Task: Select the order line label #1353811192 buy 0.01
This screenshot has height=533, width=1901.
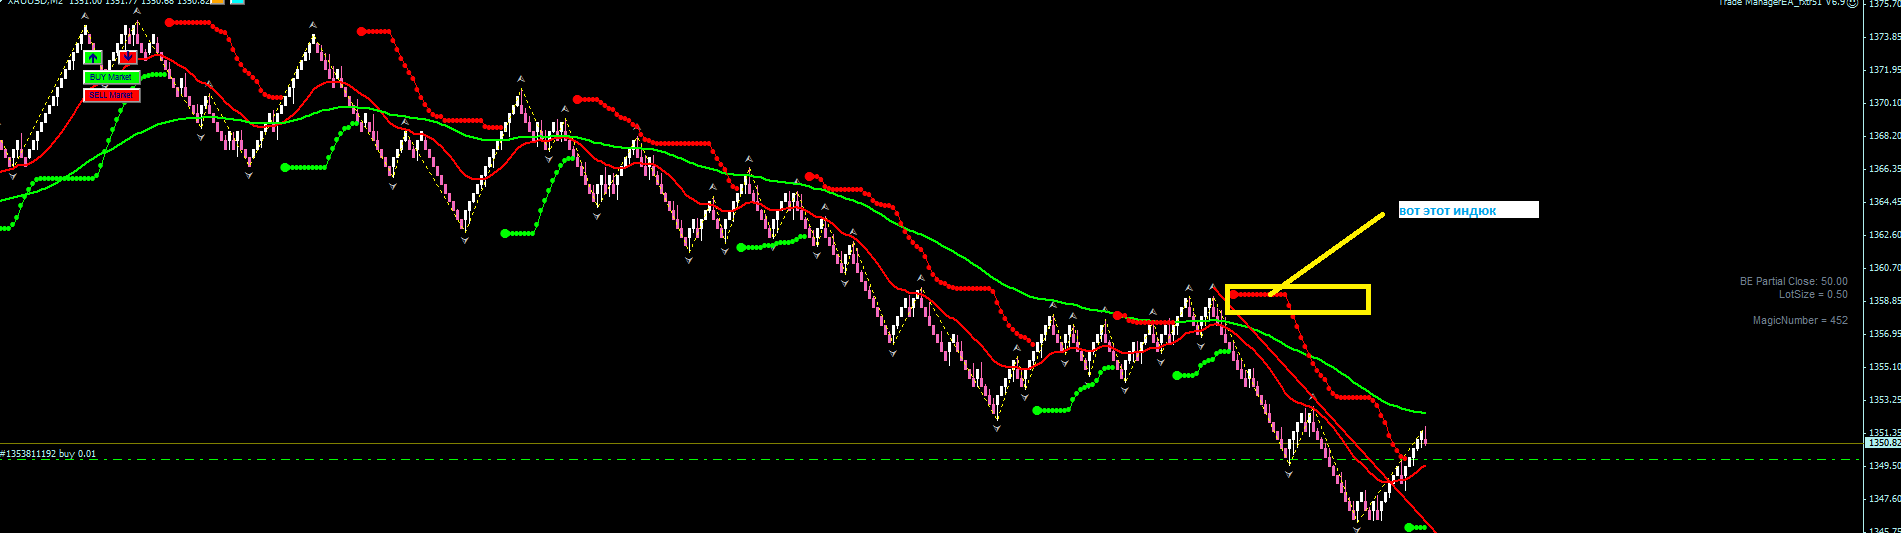Action: 49,454
